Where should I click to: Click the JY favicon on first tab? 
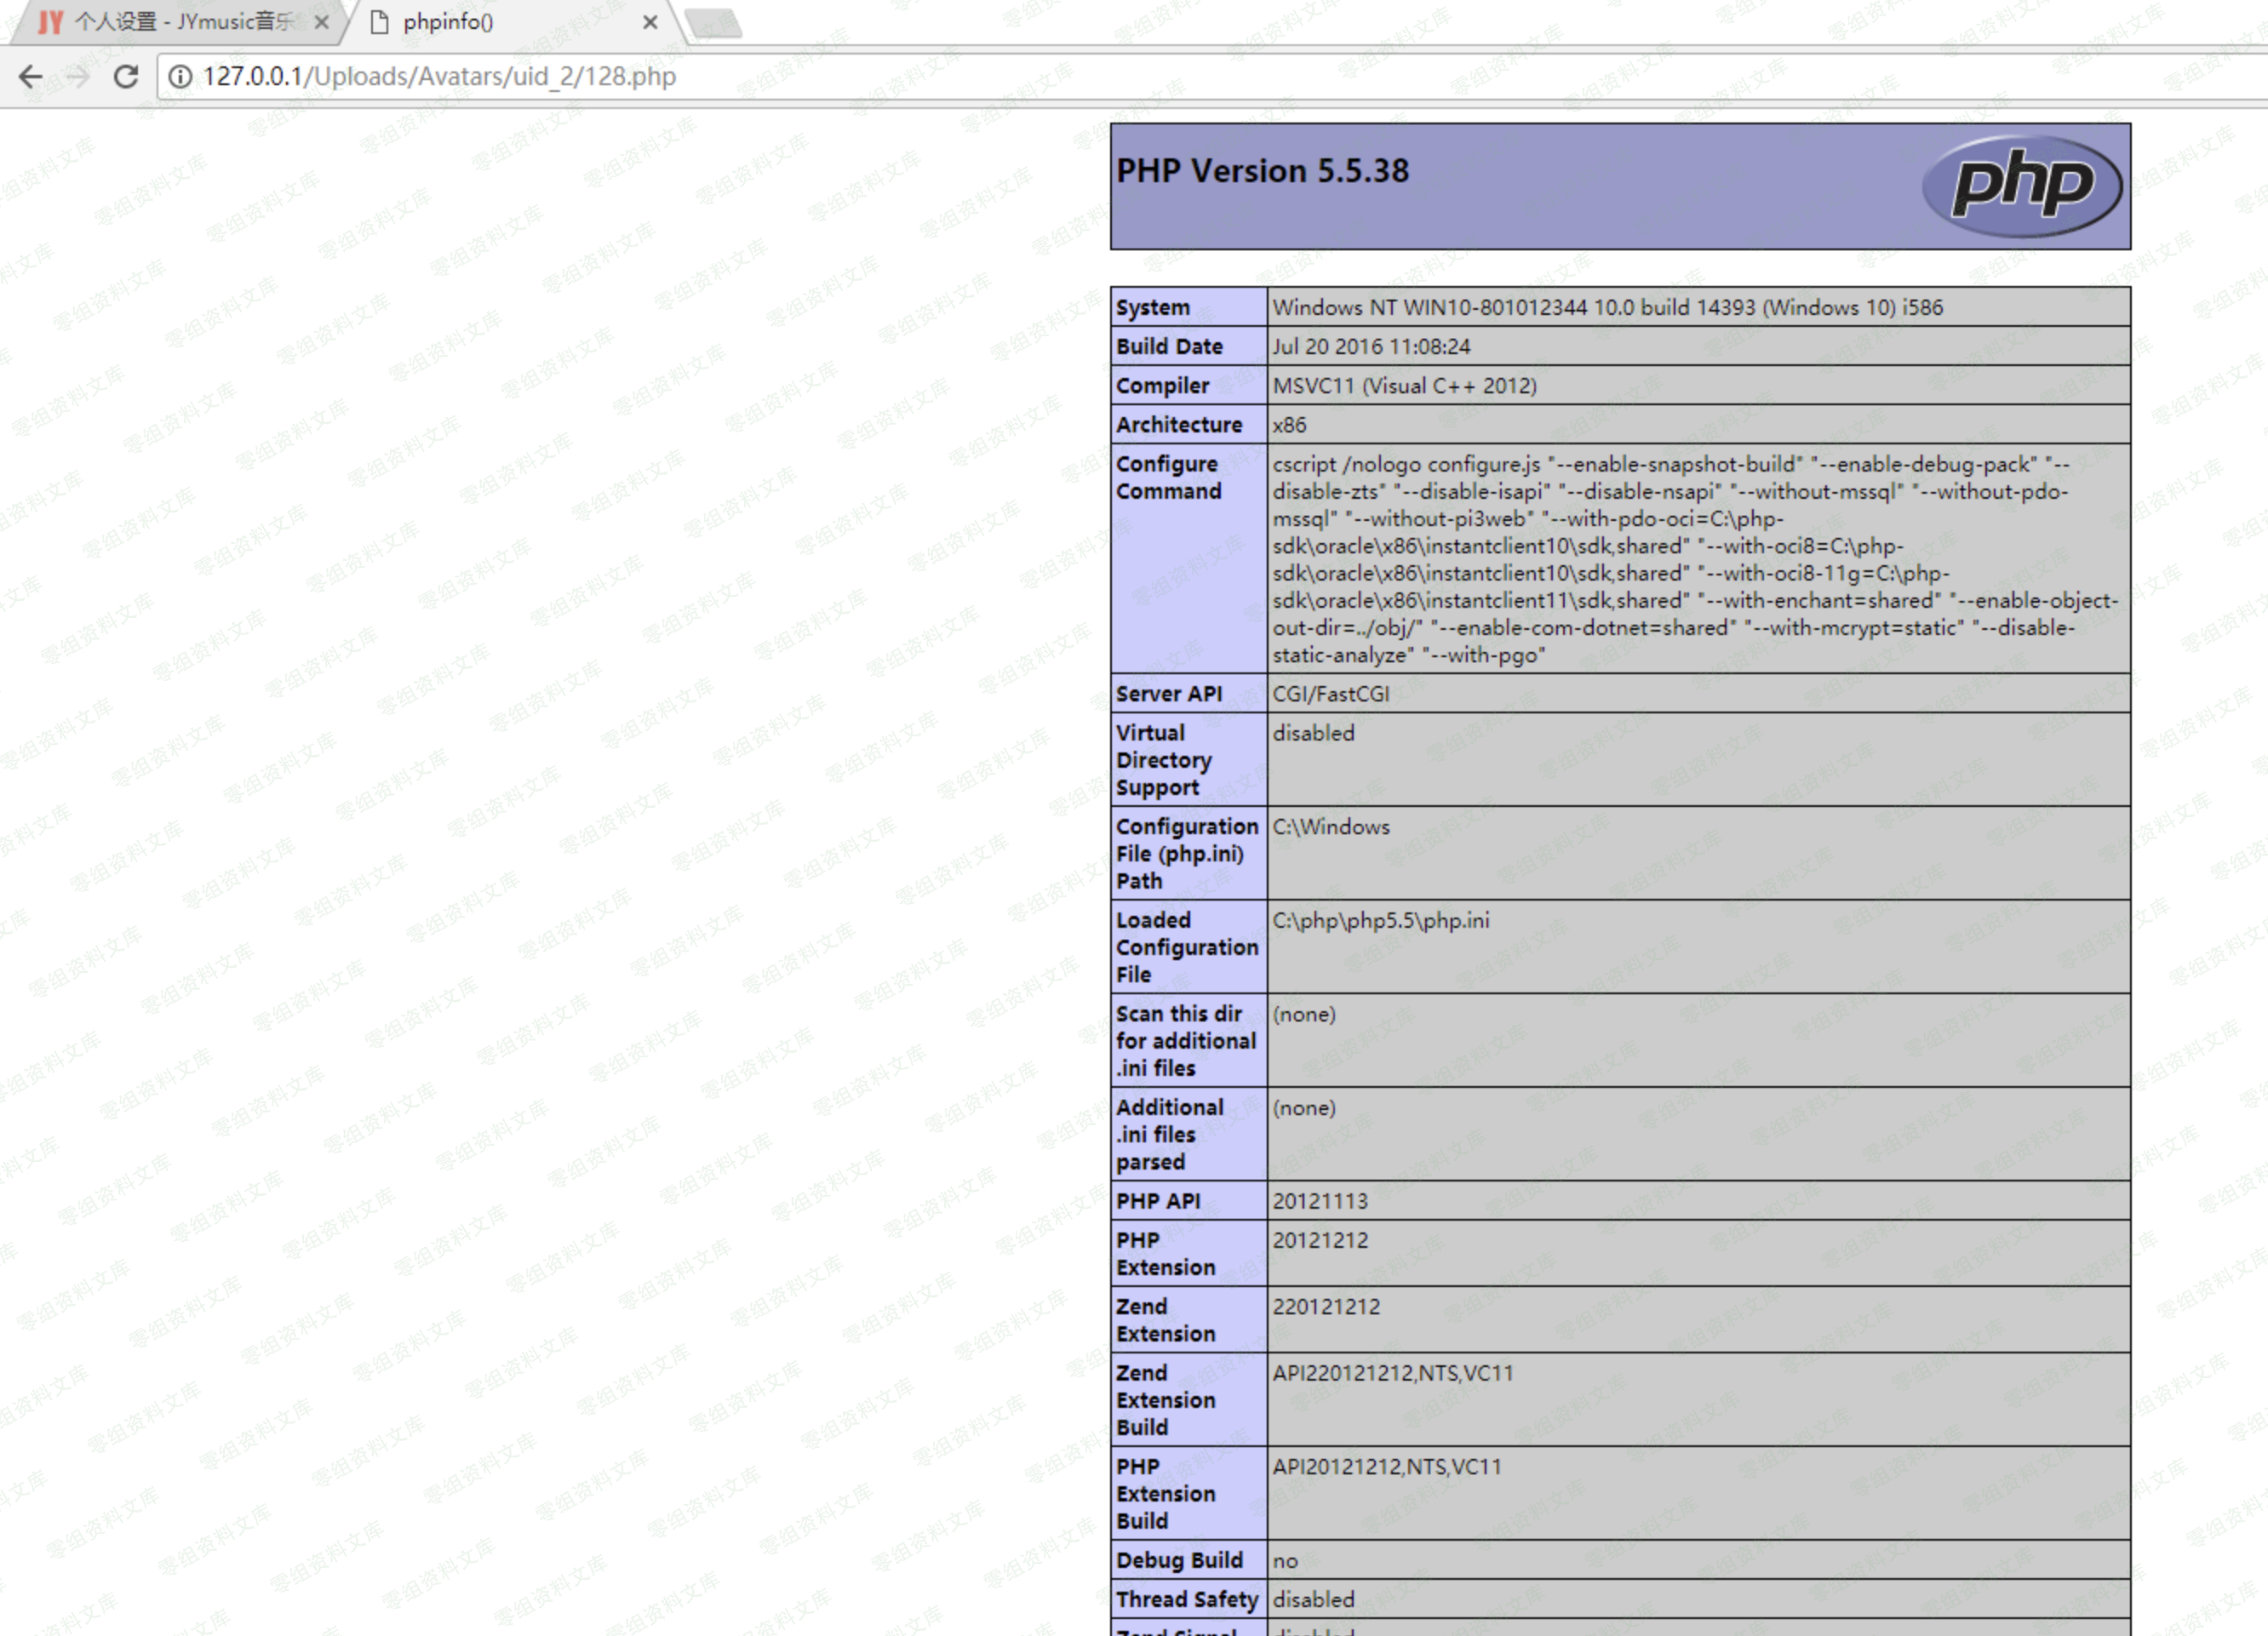(50, 22)
